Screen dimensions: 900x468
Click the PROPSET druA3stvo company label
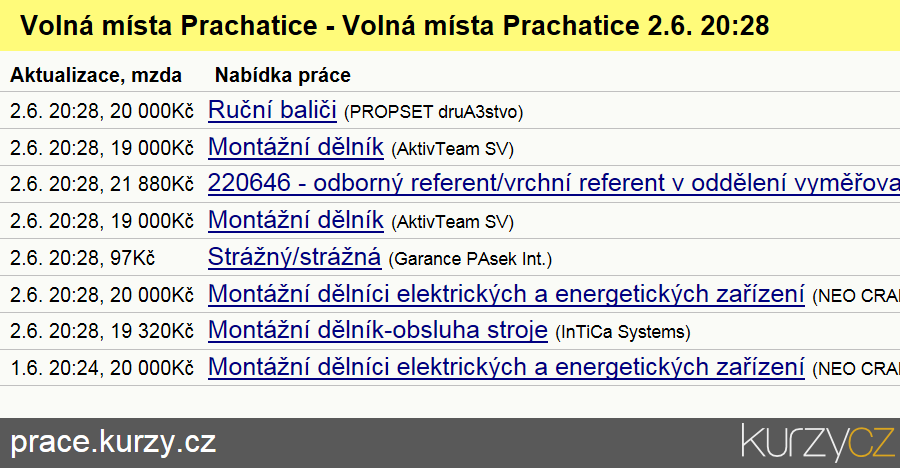coord(433,112)
